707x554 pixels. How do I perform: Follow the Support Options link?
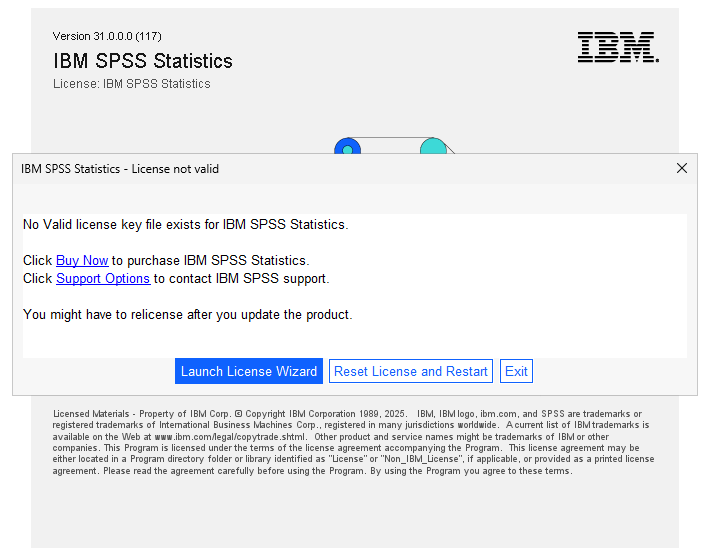pyautogui.click(x=103, y=278)
